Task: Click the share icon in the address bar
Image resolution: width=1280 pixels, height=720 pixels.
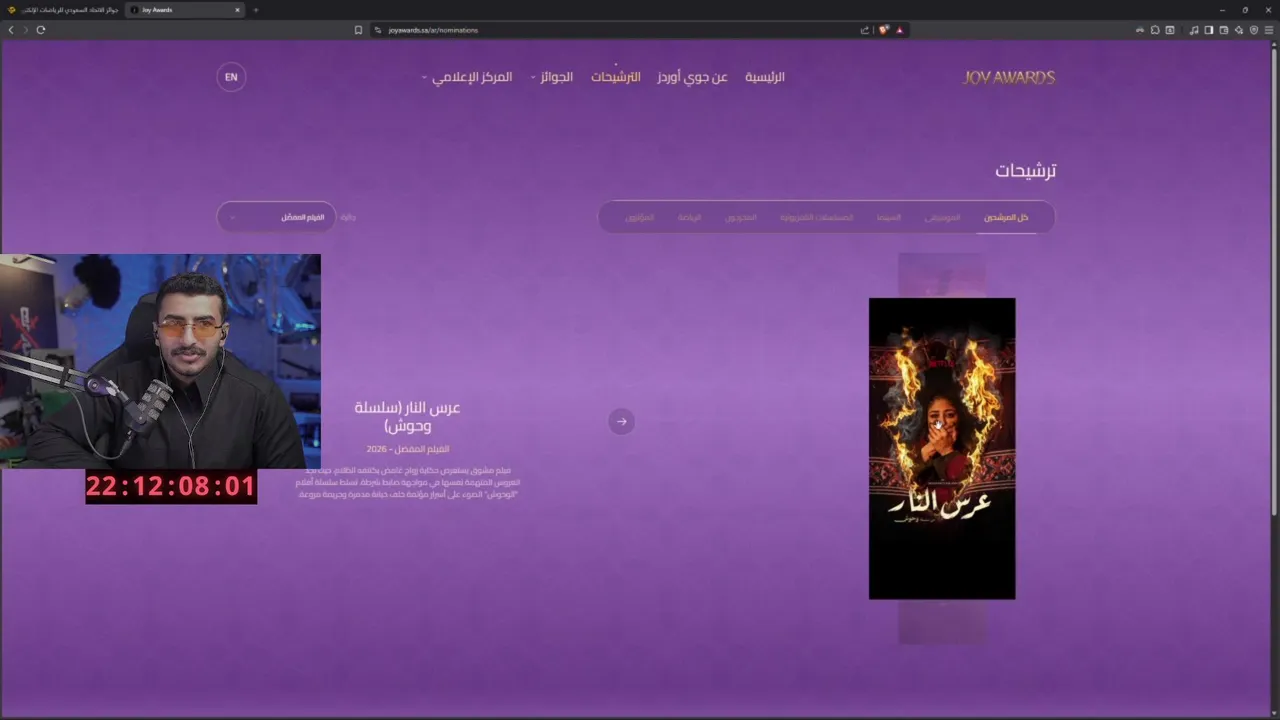Action: (865, 30)
